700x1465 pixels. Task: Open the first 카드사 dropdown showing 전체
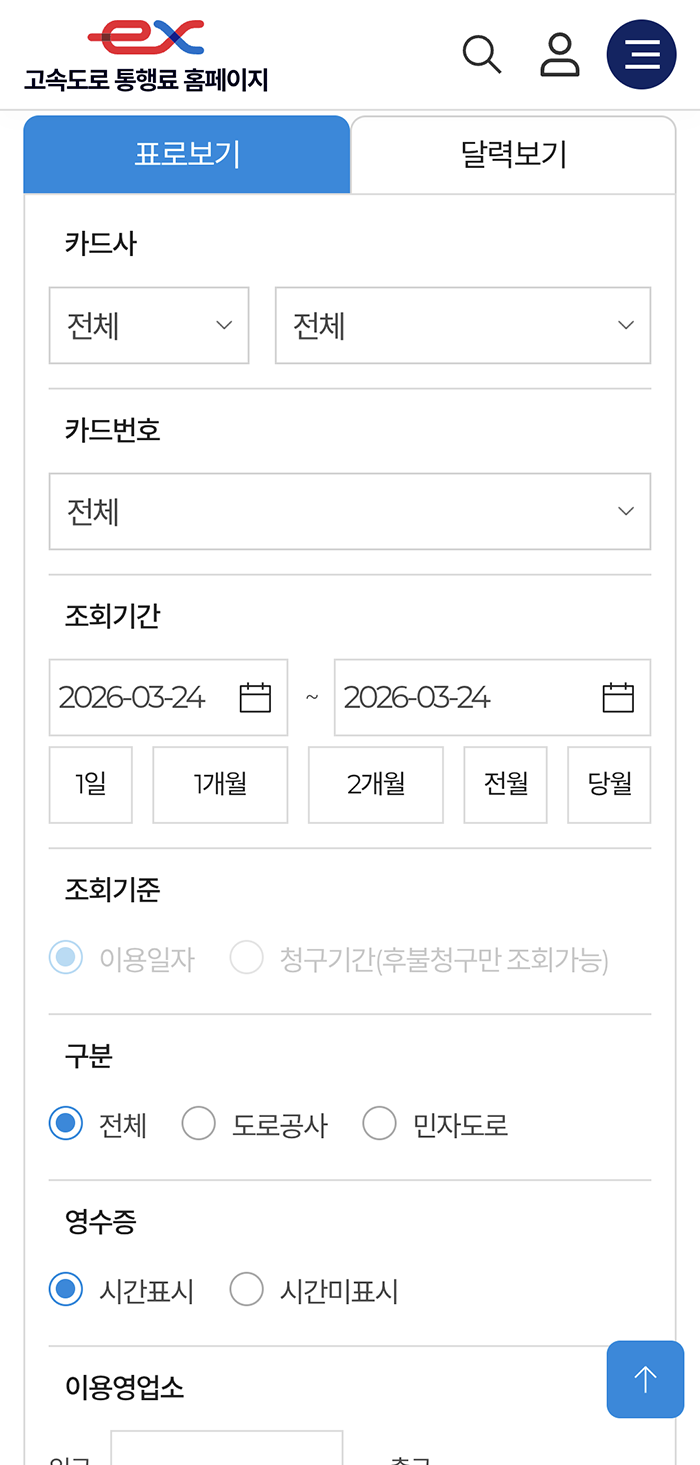coord(149,325)
